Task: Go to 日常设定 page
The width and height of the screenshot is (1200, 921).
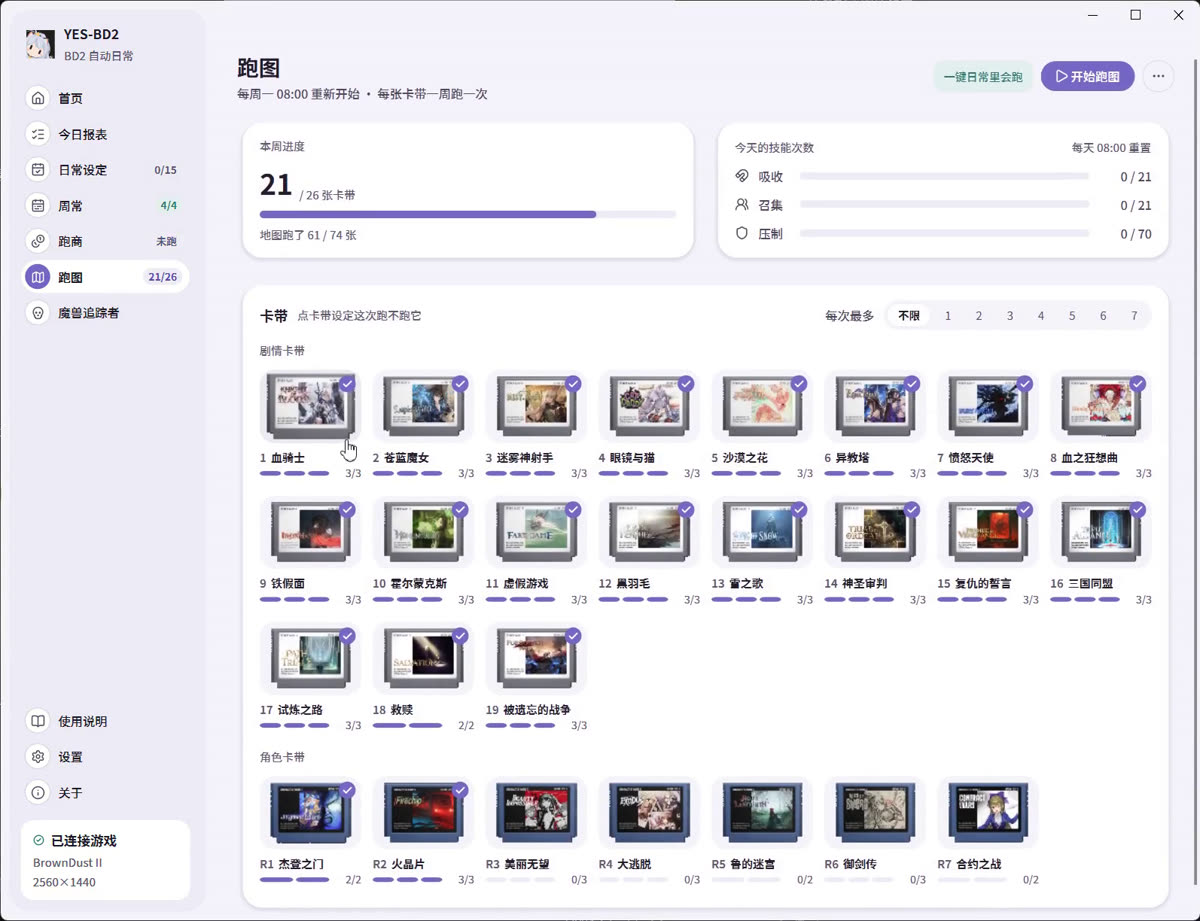Action: click(x=106, y=170)
